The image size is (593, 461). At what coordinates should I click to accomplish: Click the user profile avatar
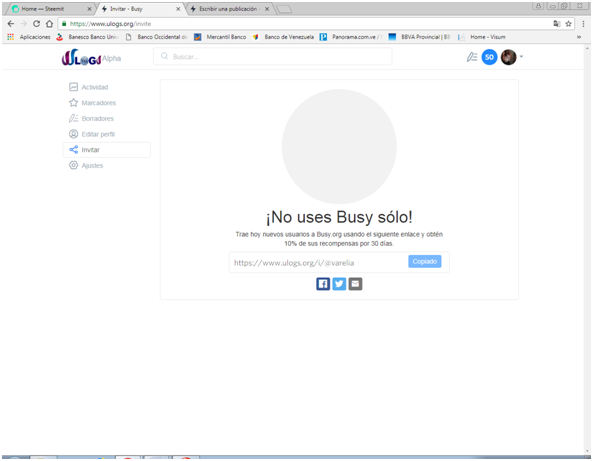point(509,57)
